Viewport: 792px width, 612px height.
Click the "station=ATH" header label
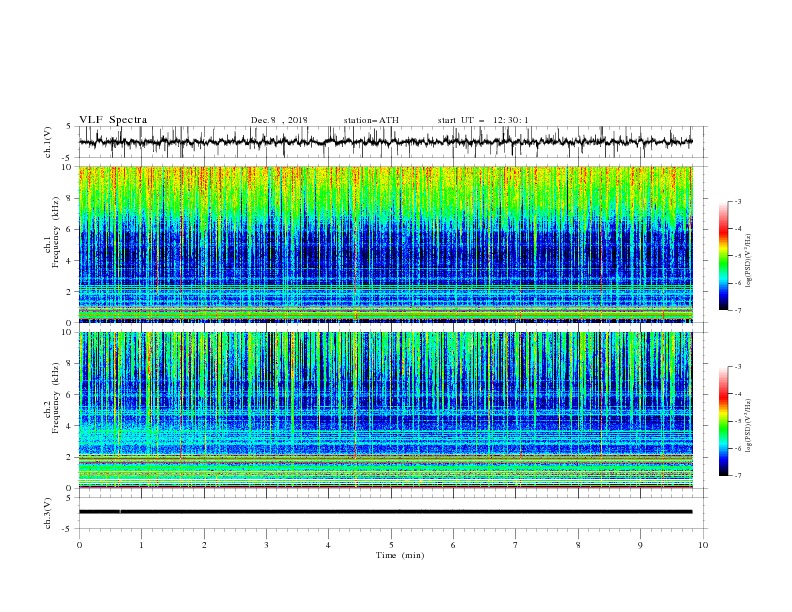[371, 120]
